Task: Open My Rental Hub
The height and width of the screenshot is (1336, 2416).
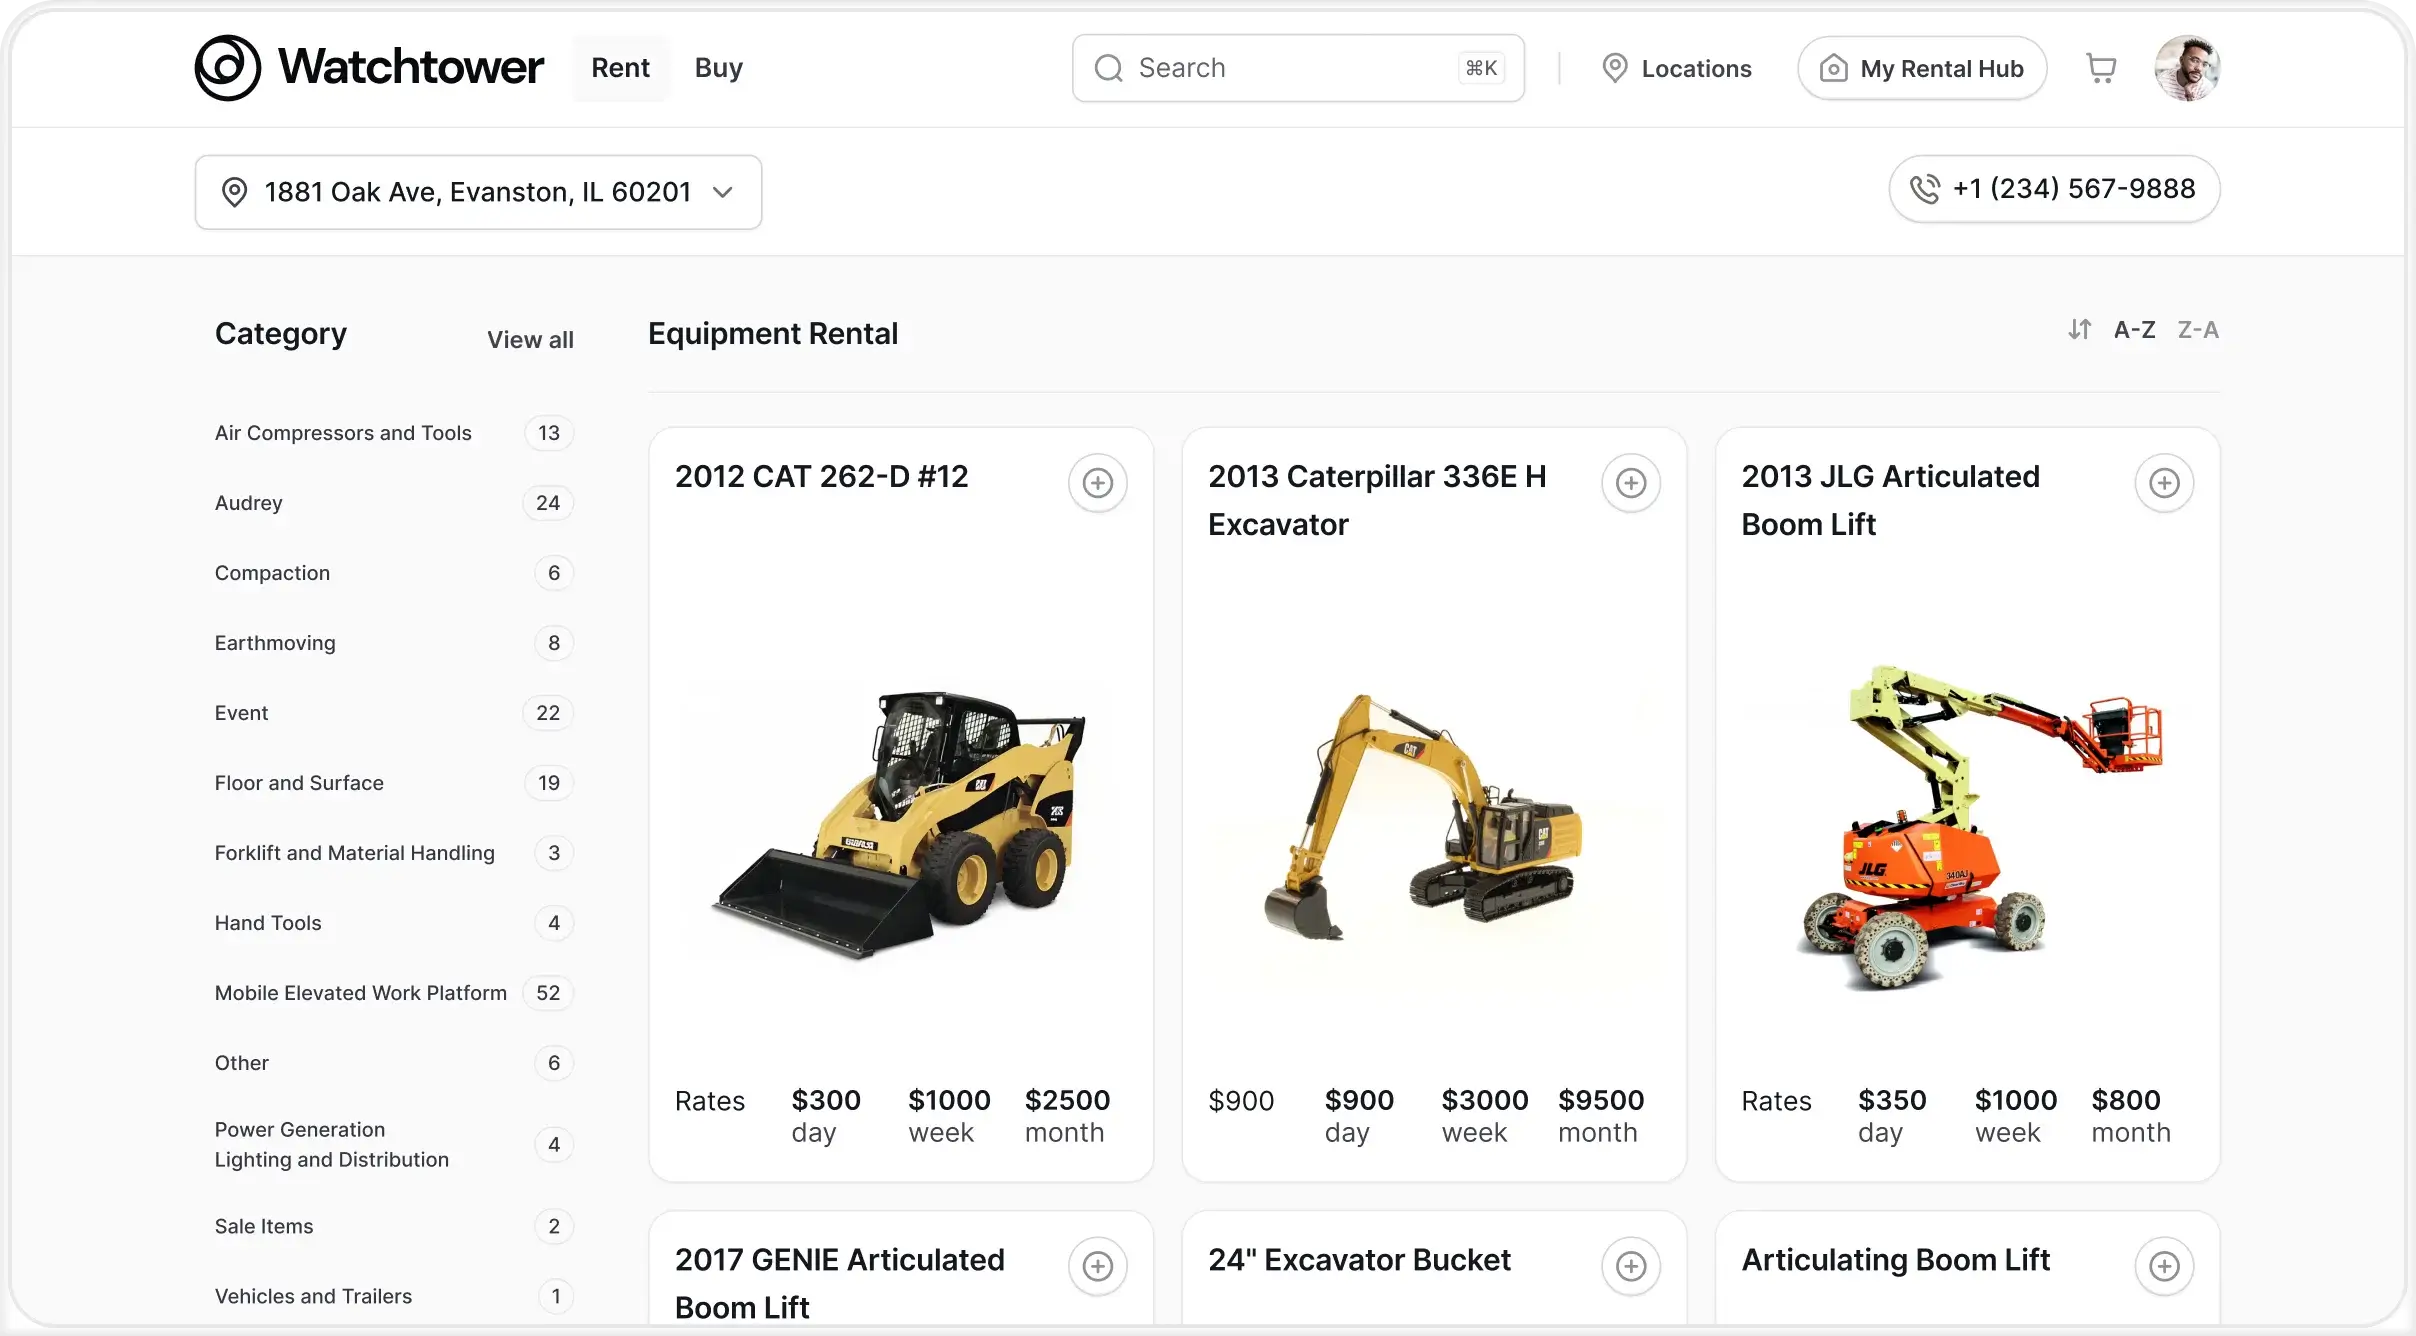Action: coord(1921,68)
